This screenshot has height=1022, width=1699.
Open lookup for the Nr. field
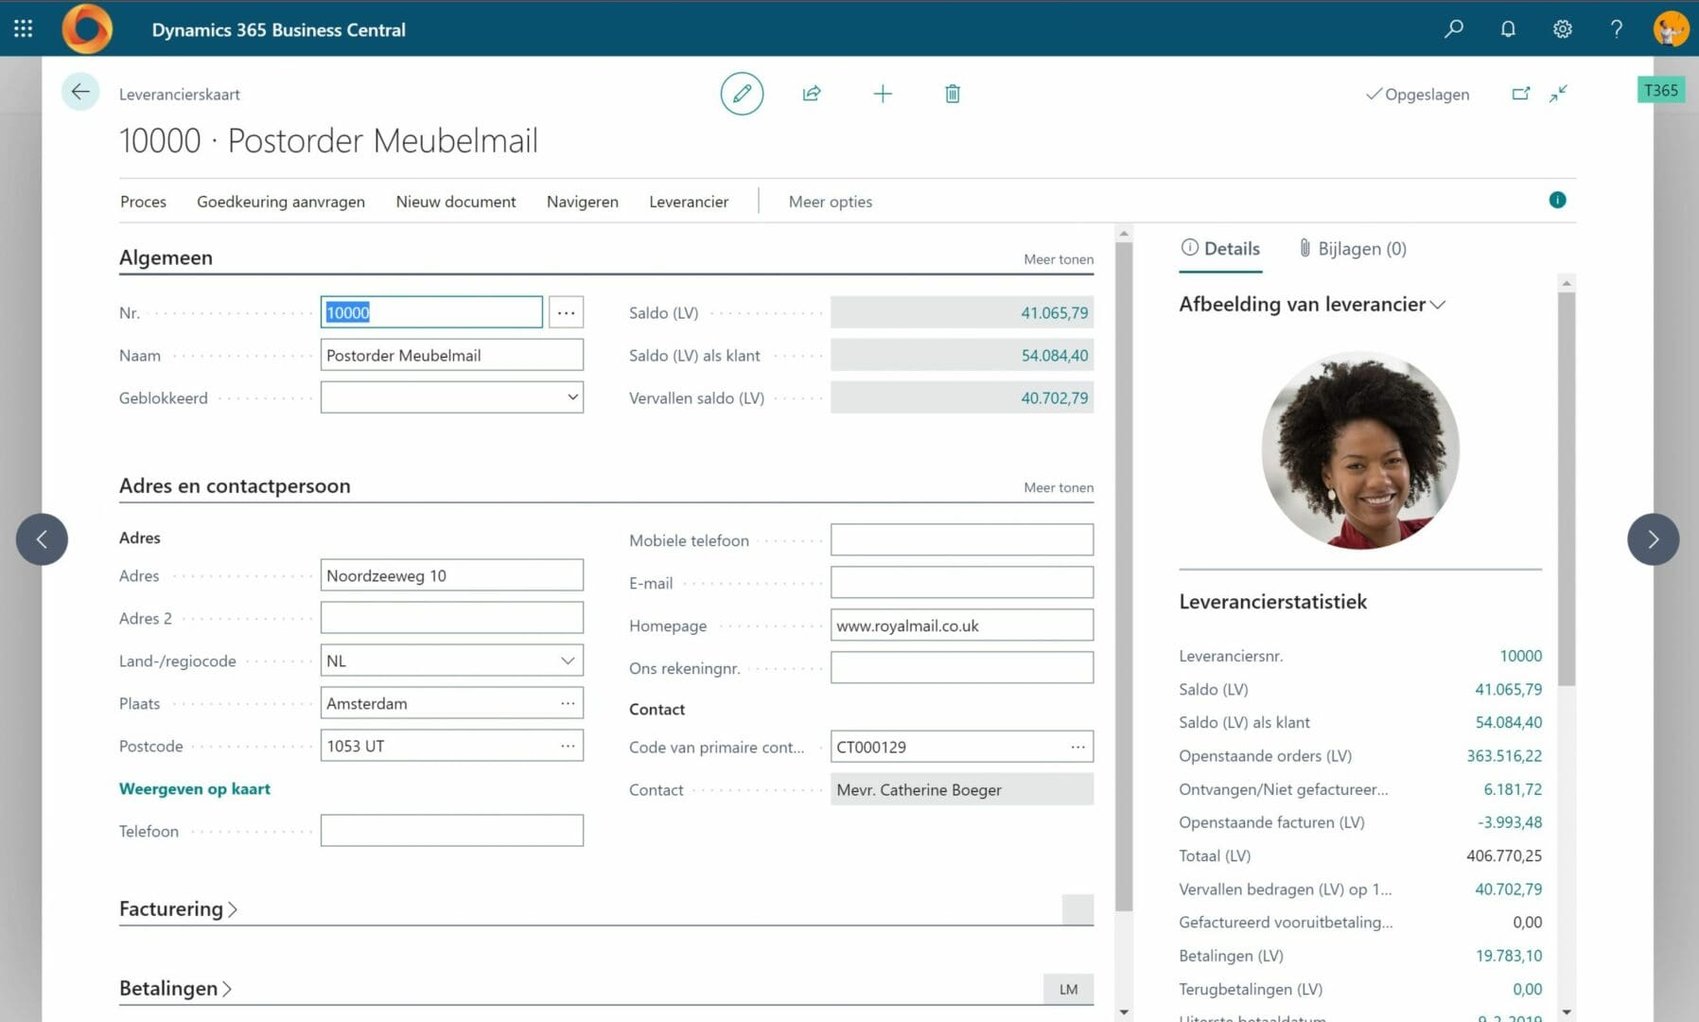566,312
